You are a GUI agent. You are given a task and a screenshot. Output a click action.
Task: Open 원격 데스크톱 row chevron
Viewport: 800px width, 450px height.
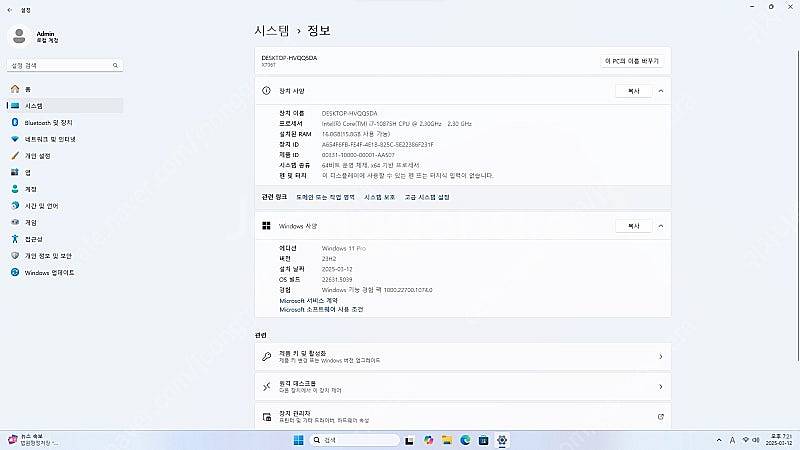click(661, 387)
